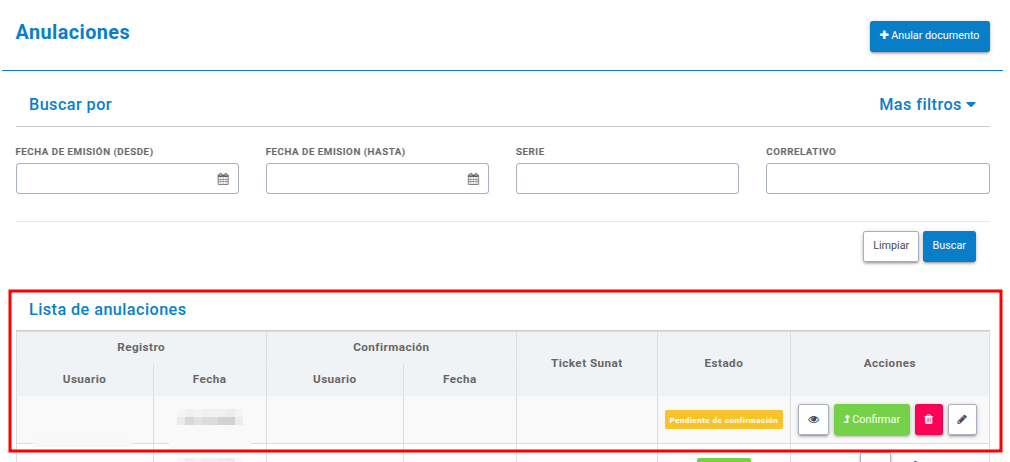Edit the pending annulment with pencil icon
This screenshot has width=1010, height=462.
click(962, 419)
